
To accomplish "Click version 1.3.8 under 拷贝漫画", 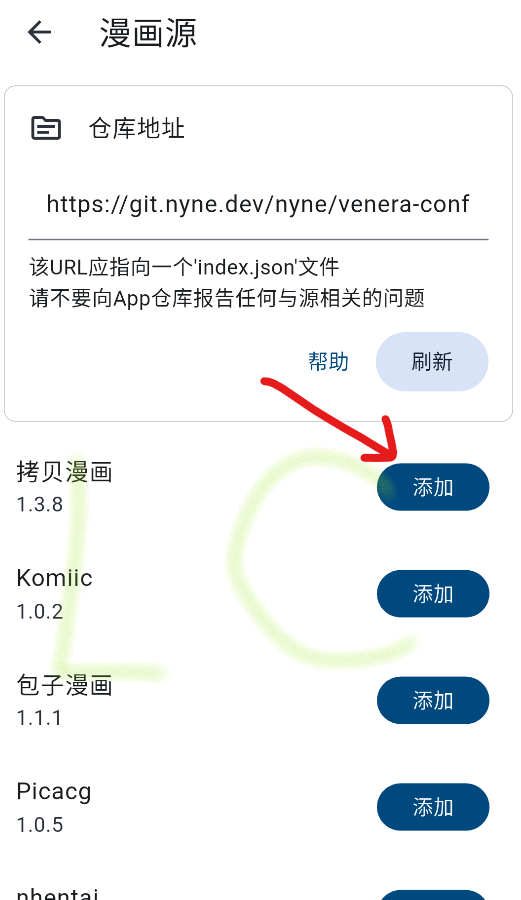I will (40, 505).
